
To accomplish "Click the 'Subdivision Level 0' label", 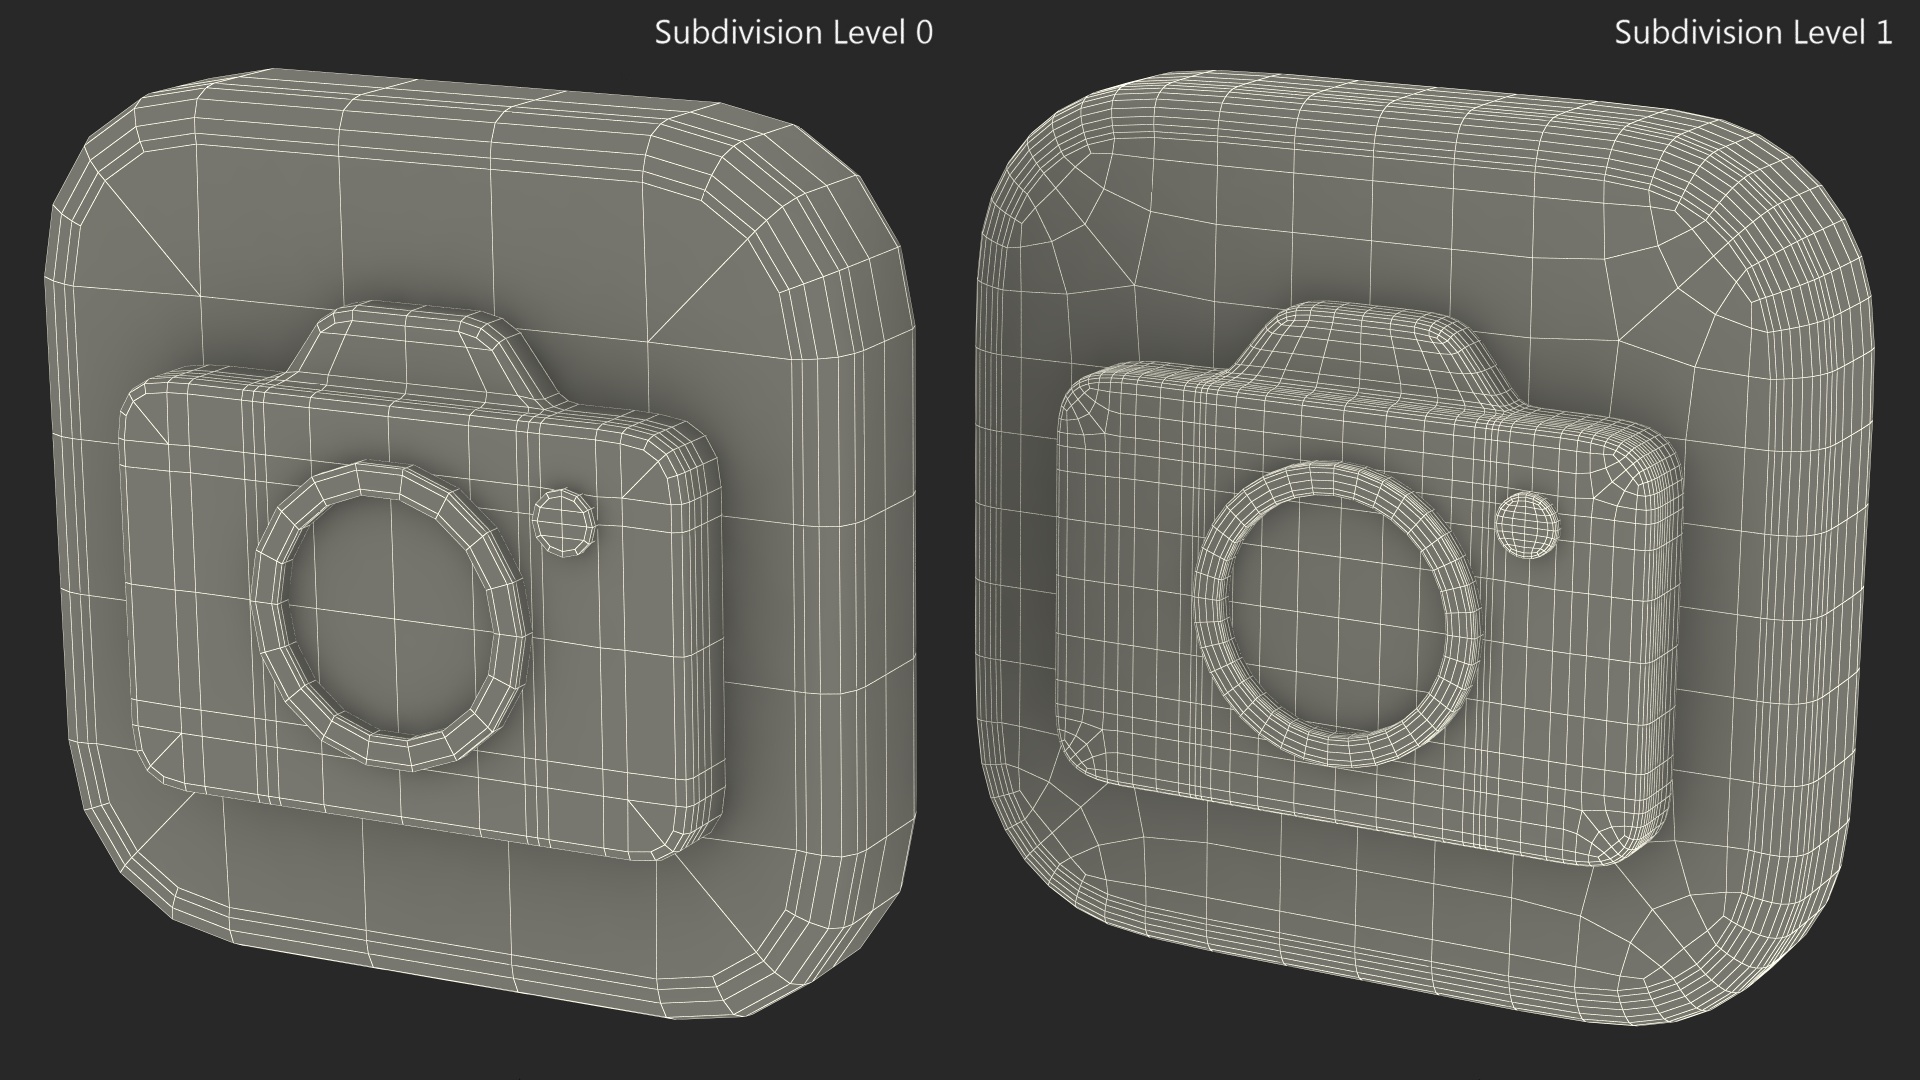I will (794, 32).
